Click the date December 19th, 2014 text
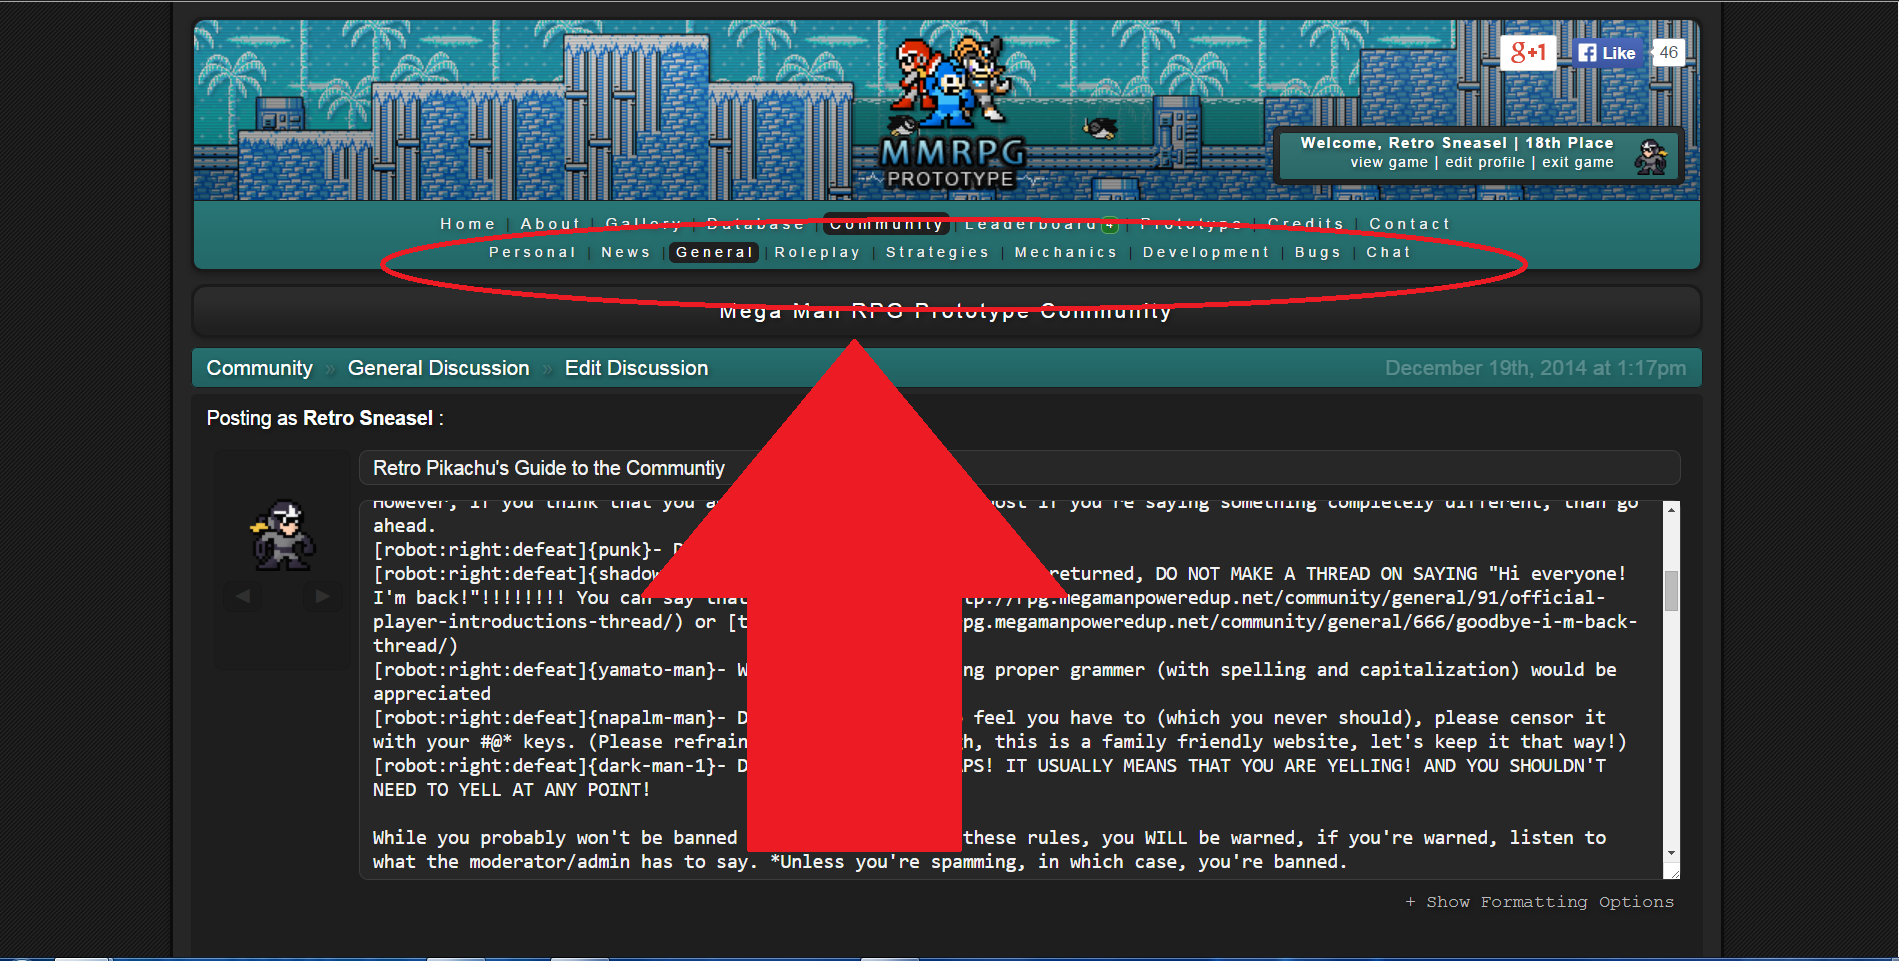Image resolution: width=1899 pixels, height=961 pixels. coord(1535,368)
